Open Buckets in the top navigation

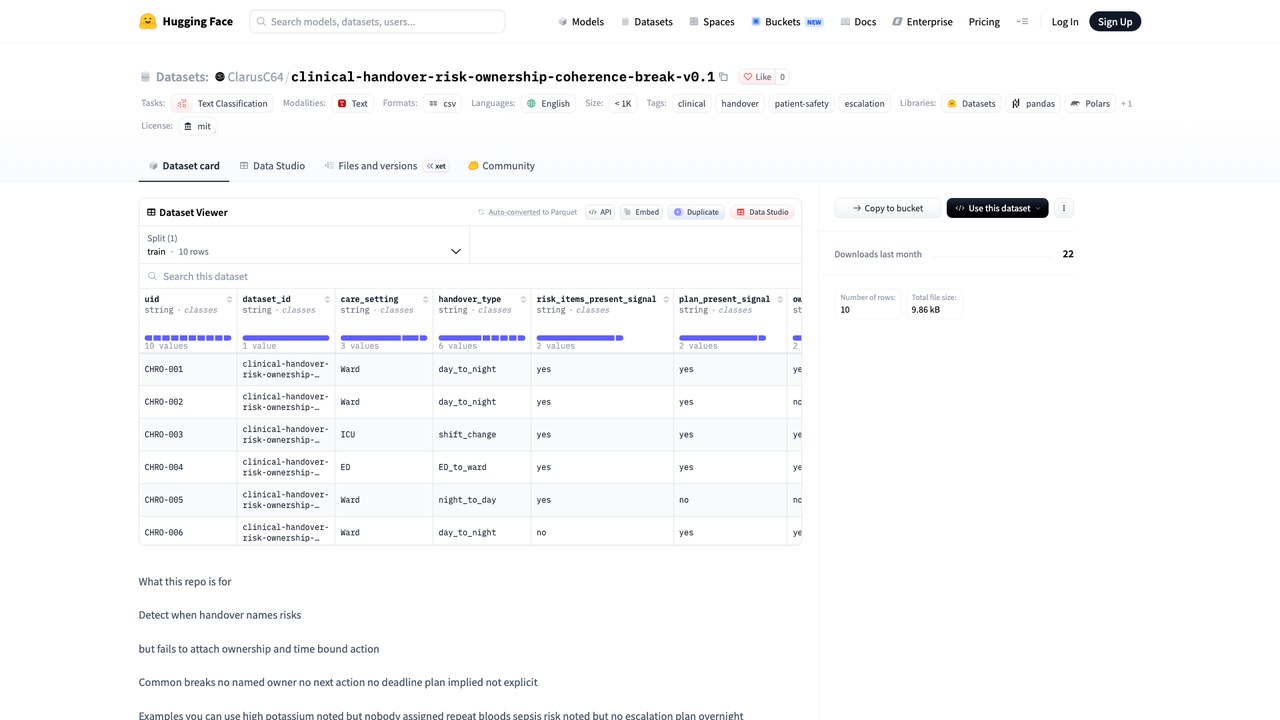tap(787, 21)
